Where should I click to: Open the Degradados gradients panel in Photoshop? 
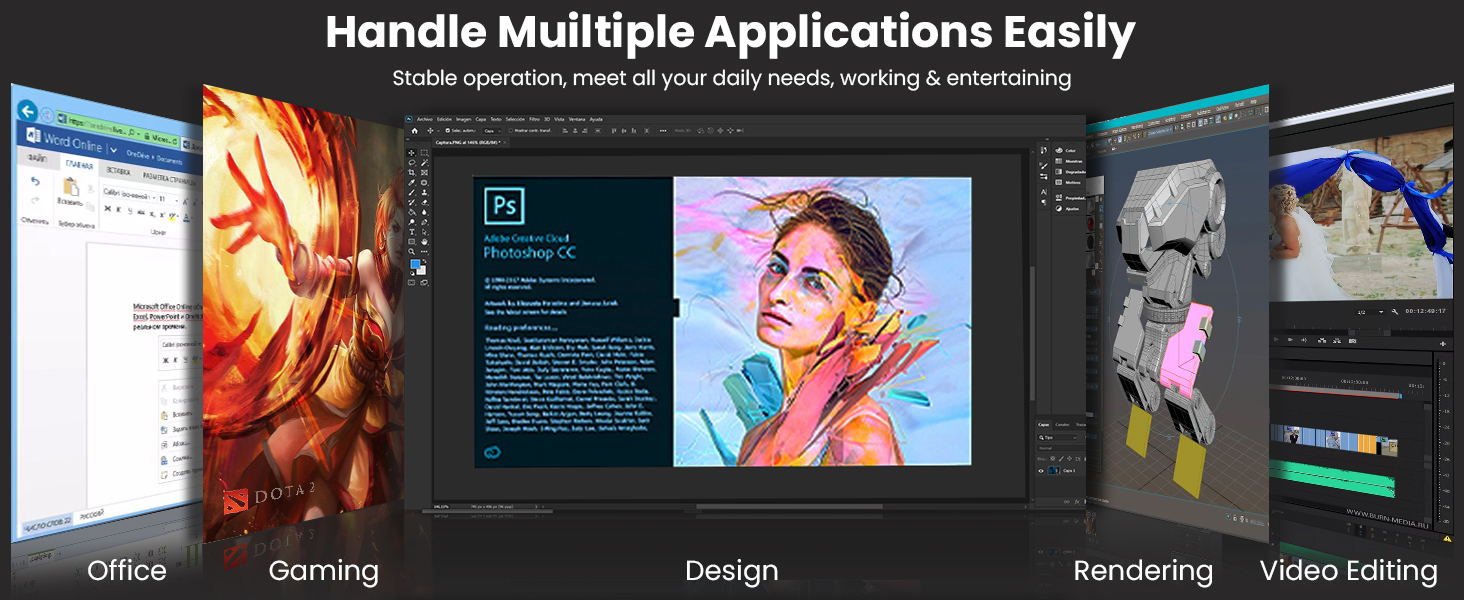pyautogui.click(x=1059, y=172)
